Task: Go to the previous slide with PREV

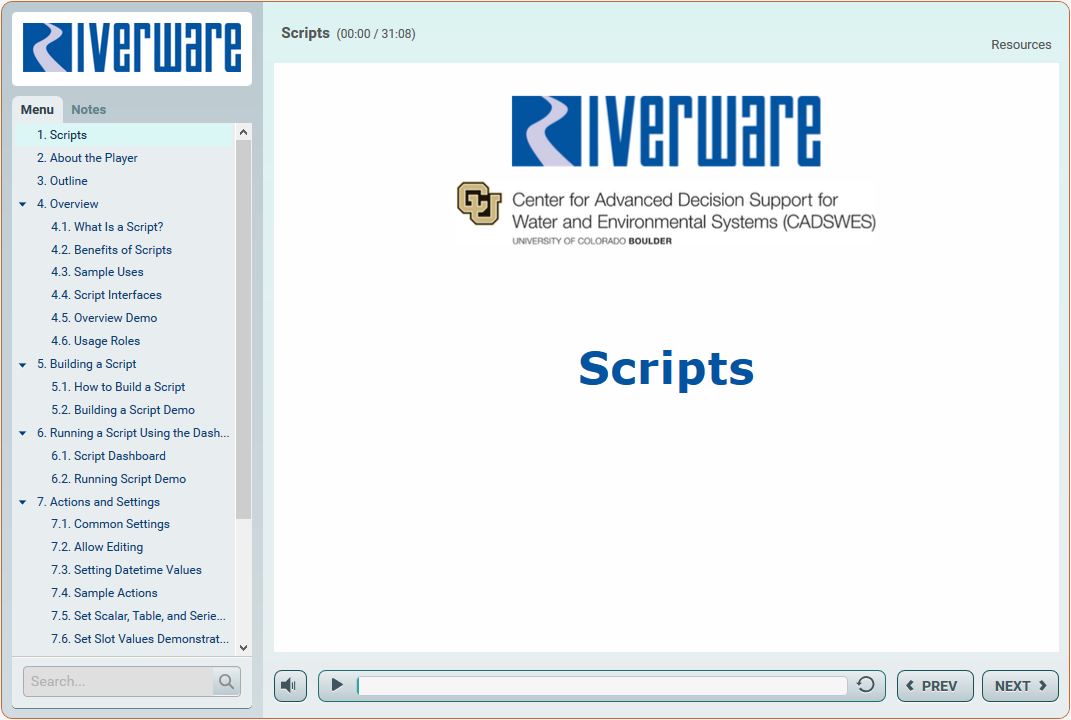Action: [x=934, y=686]
